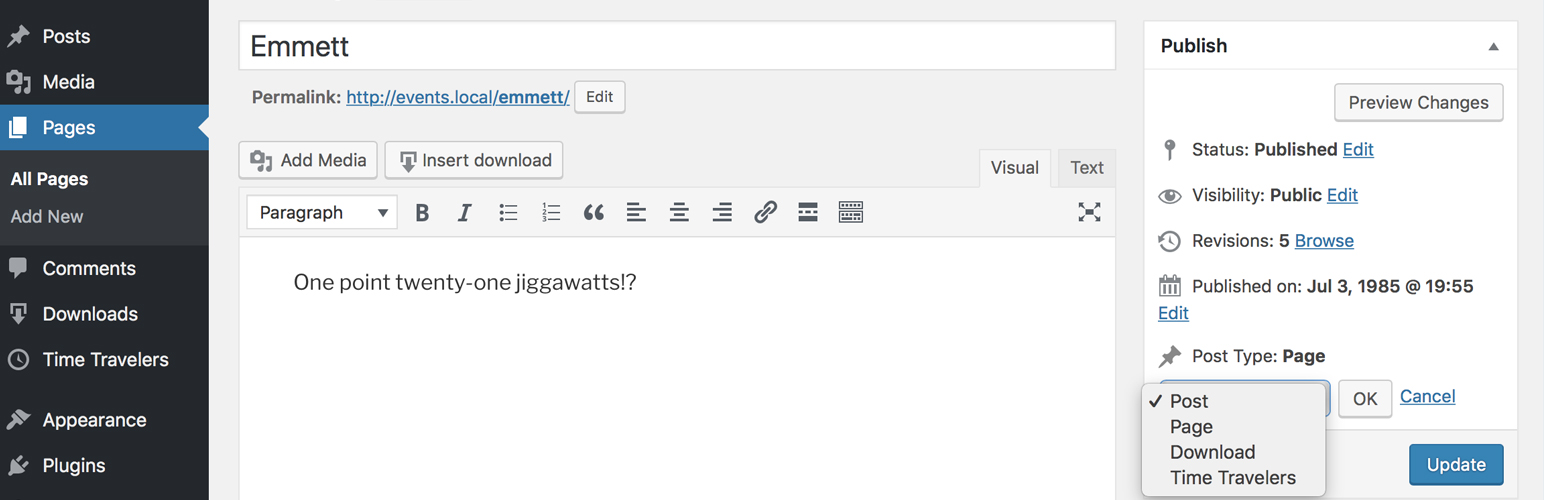Click the Update button
The width and height of the screenshot is (1544, 500).
[x=1456, y=465]
